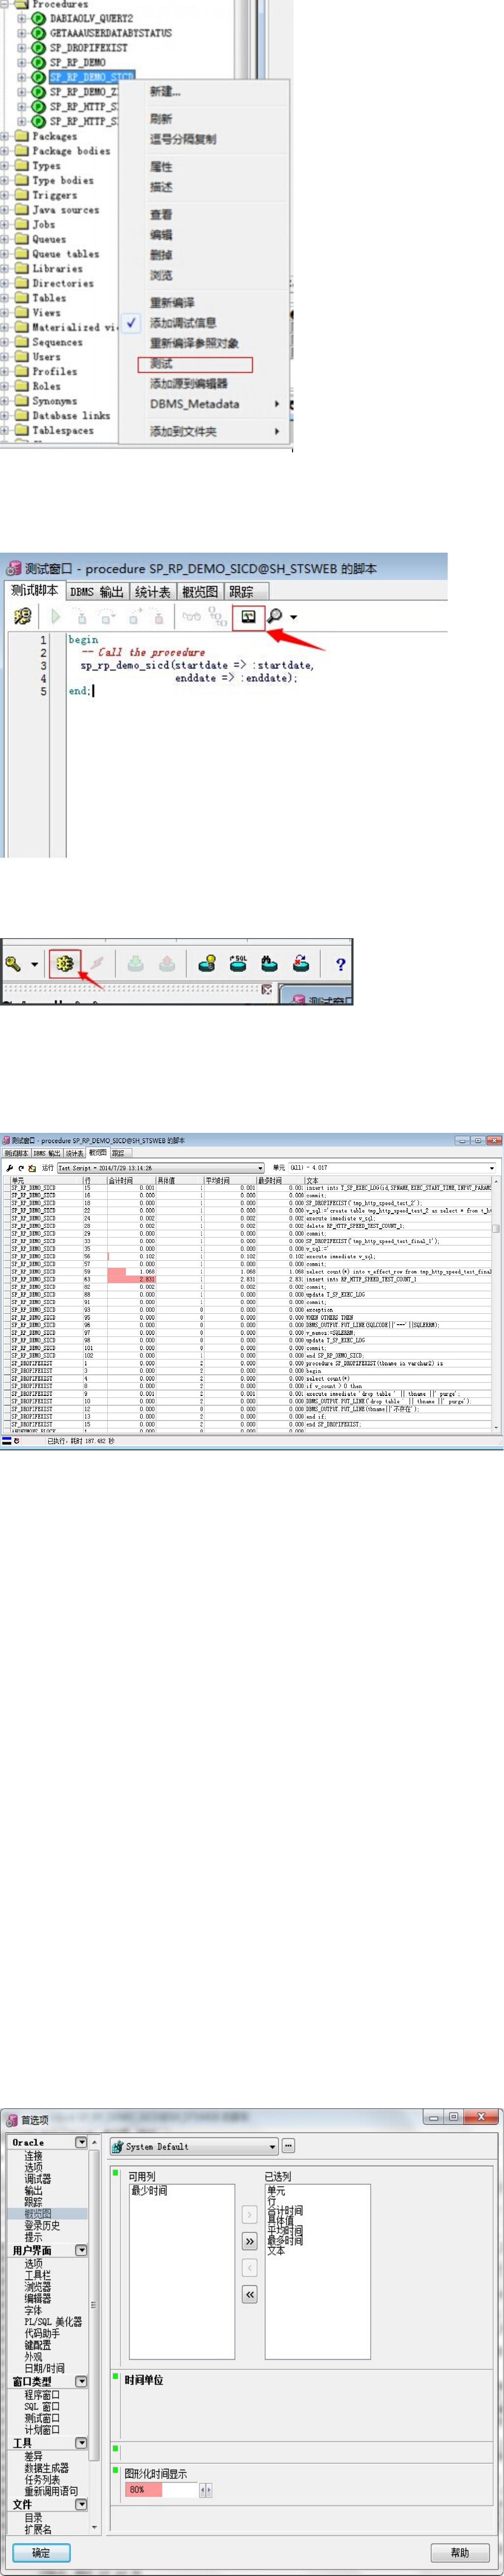Select SP_RP_DEMO_SICD procedure in tree
Viewport: 504px width, 2576px height.
coord(91,77)
